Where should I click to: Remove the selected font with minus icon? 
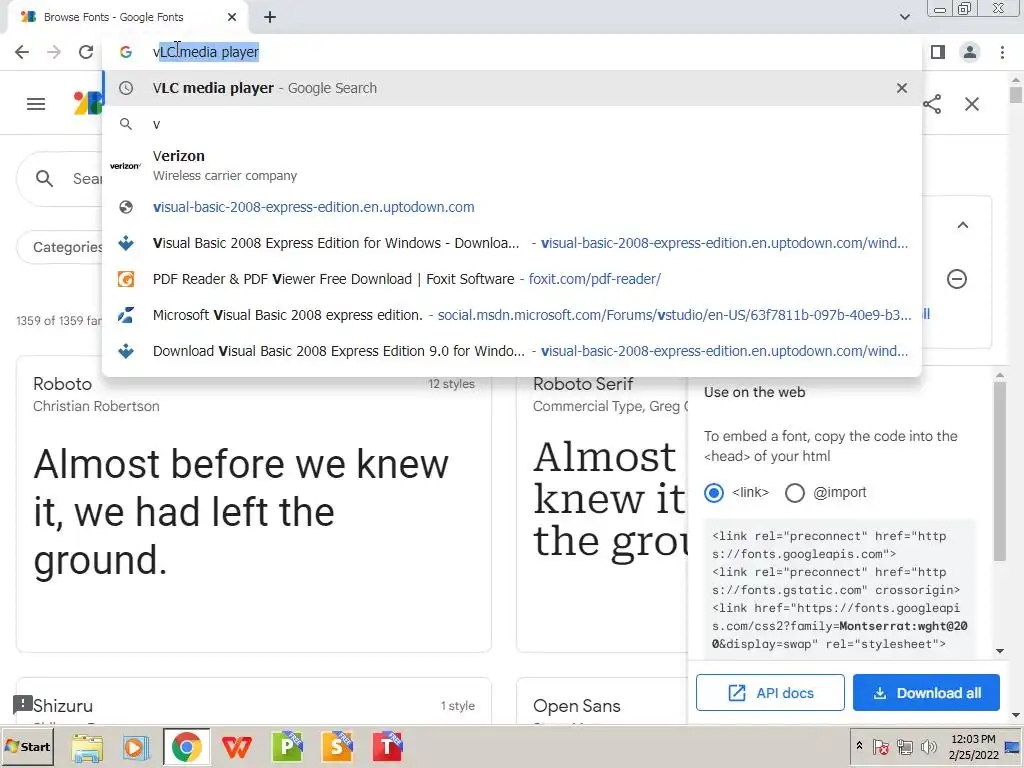tap(957, 279)
